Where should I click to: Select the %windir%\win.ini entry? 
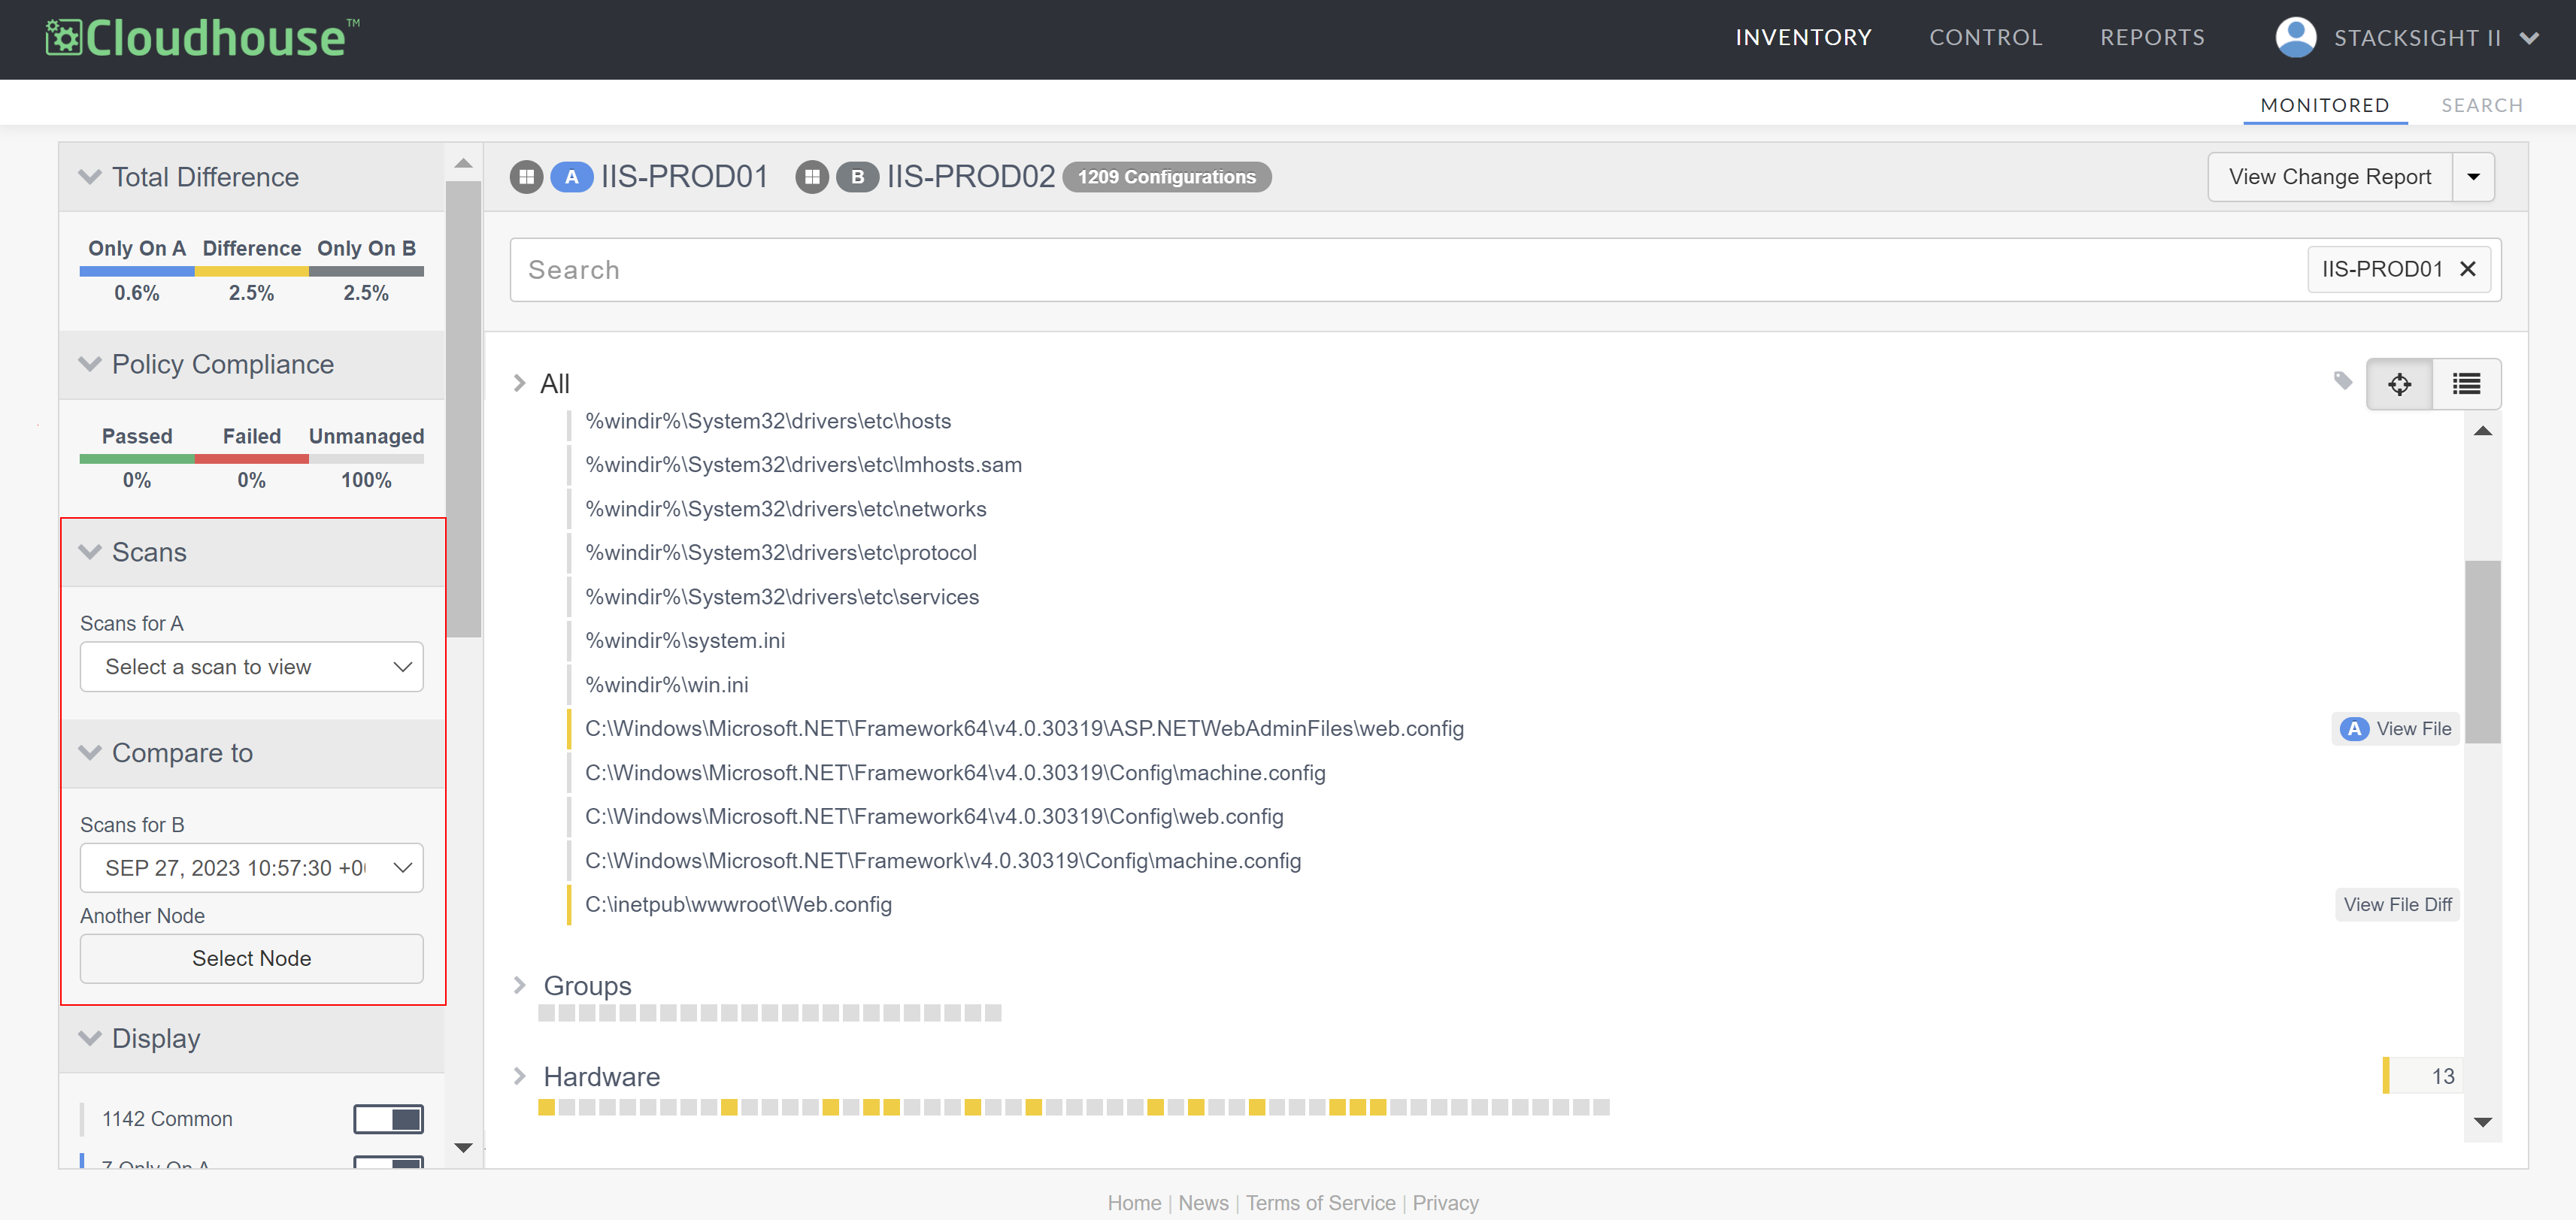(666, 685)
